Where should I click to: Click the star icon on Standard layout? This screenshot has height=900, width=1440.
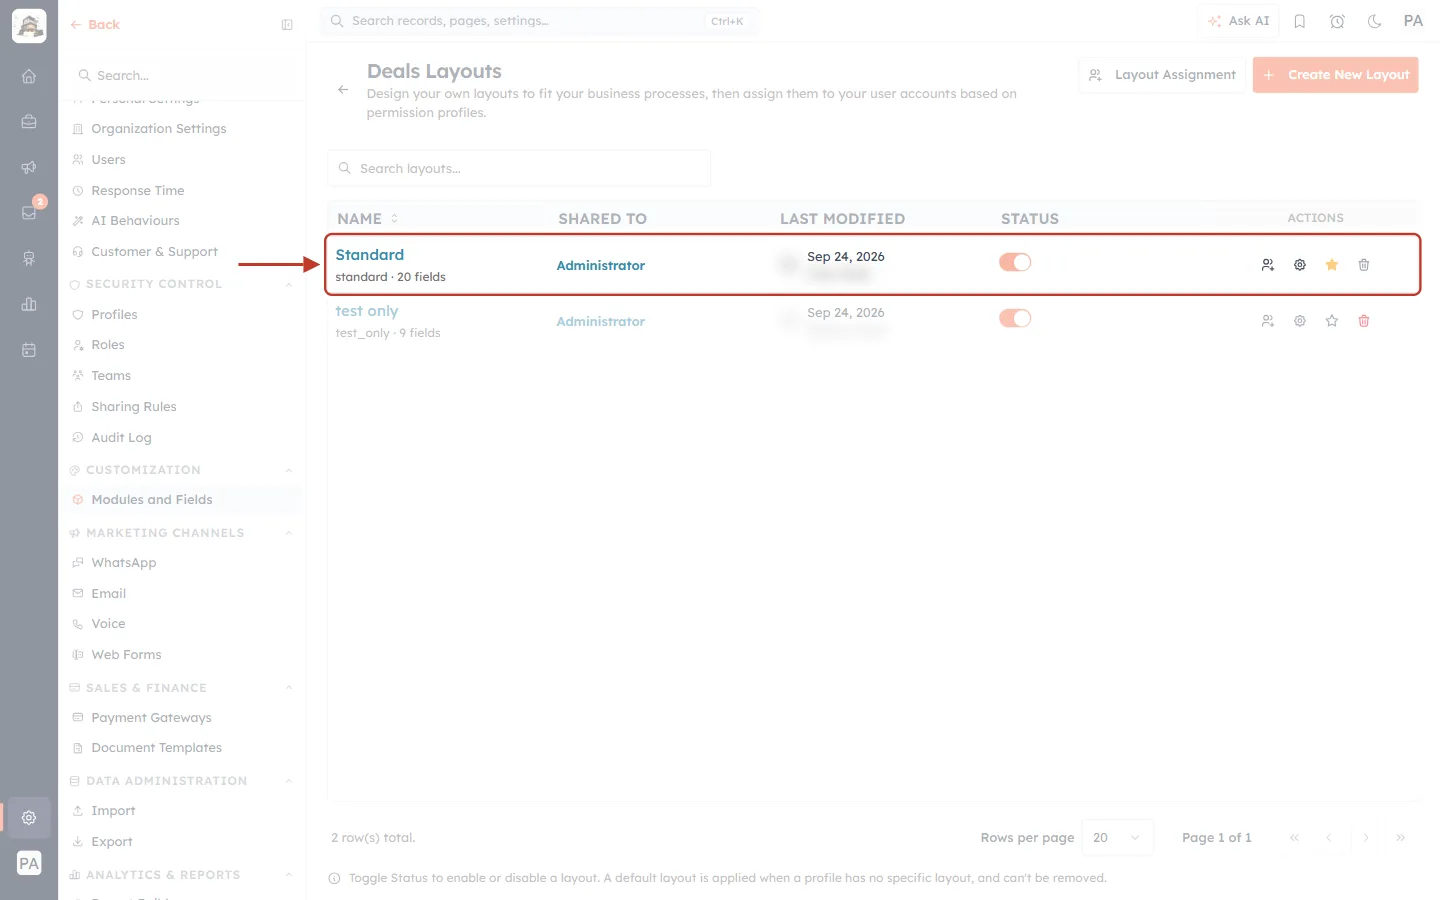pos(1332,265)
